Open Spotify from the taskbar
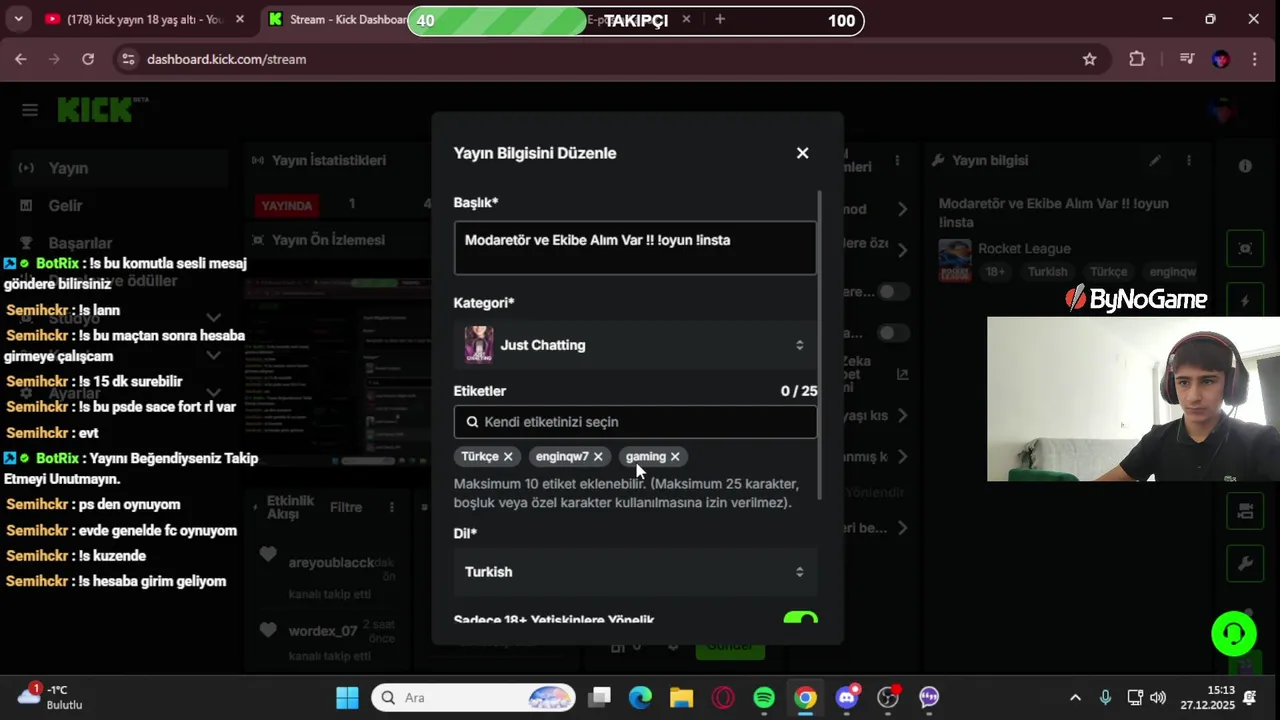 tap(764, 697)
